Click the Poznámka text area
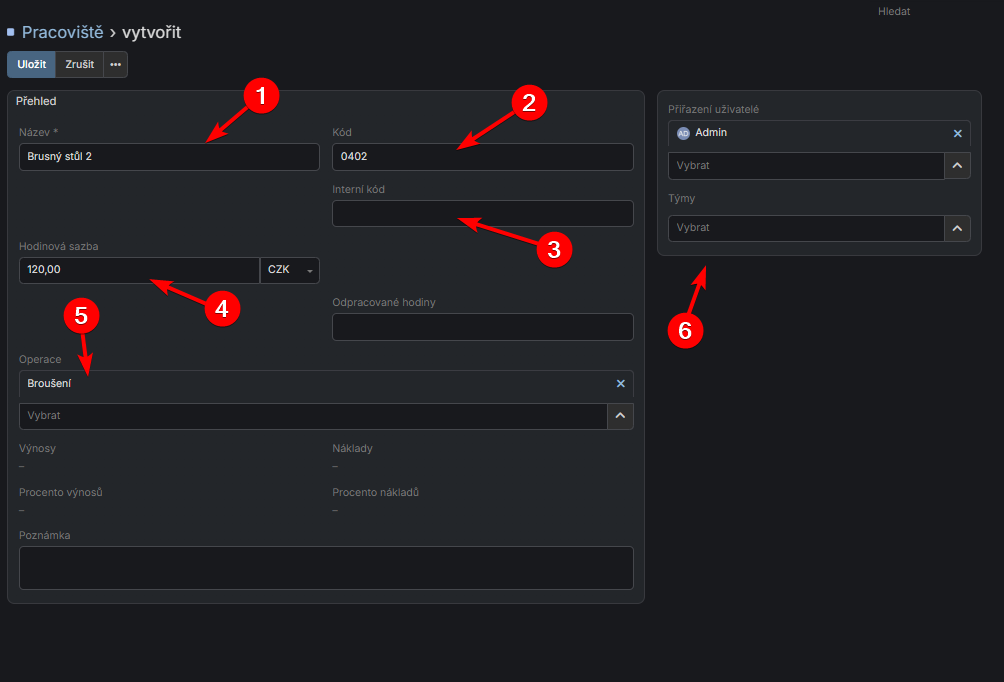The image size is (1004, 682). pos(326,568)
